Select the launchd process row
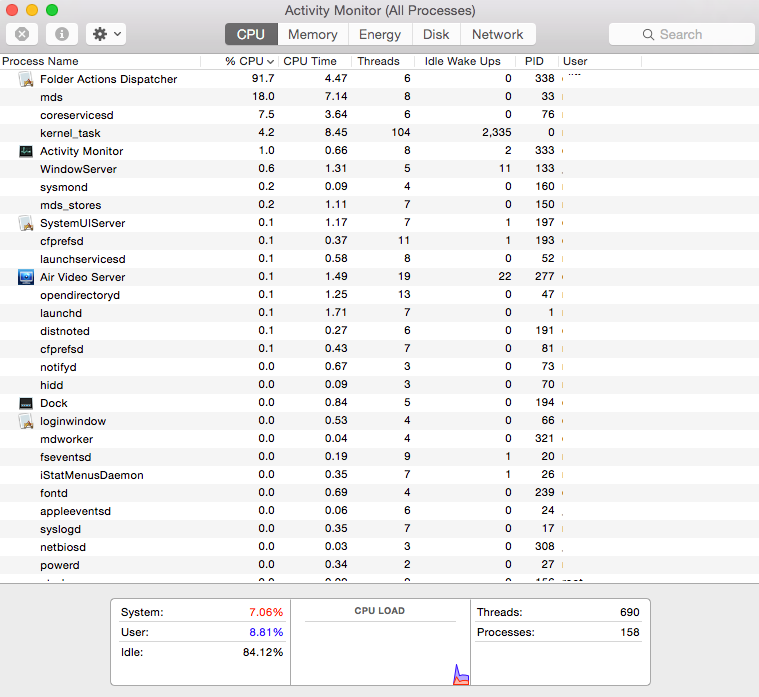This screenshot has width=759, height=697. (x=380, y=313)
